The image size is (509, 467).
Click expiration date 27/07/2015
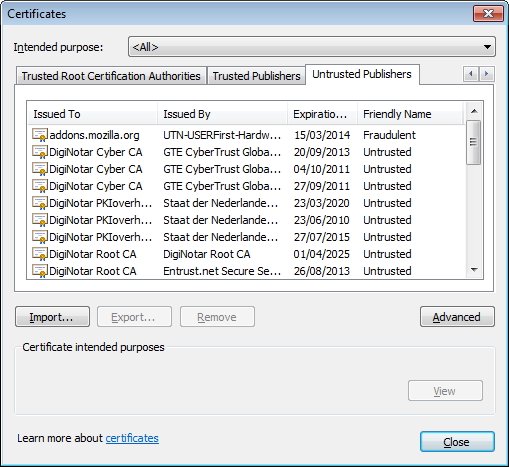click(322, 237)
